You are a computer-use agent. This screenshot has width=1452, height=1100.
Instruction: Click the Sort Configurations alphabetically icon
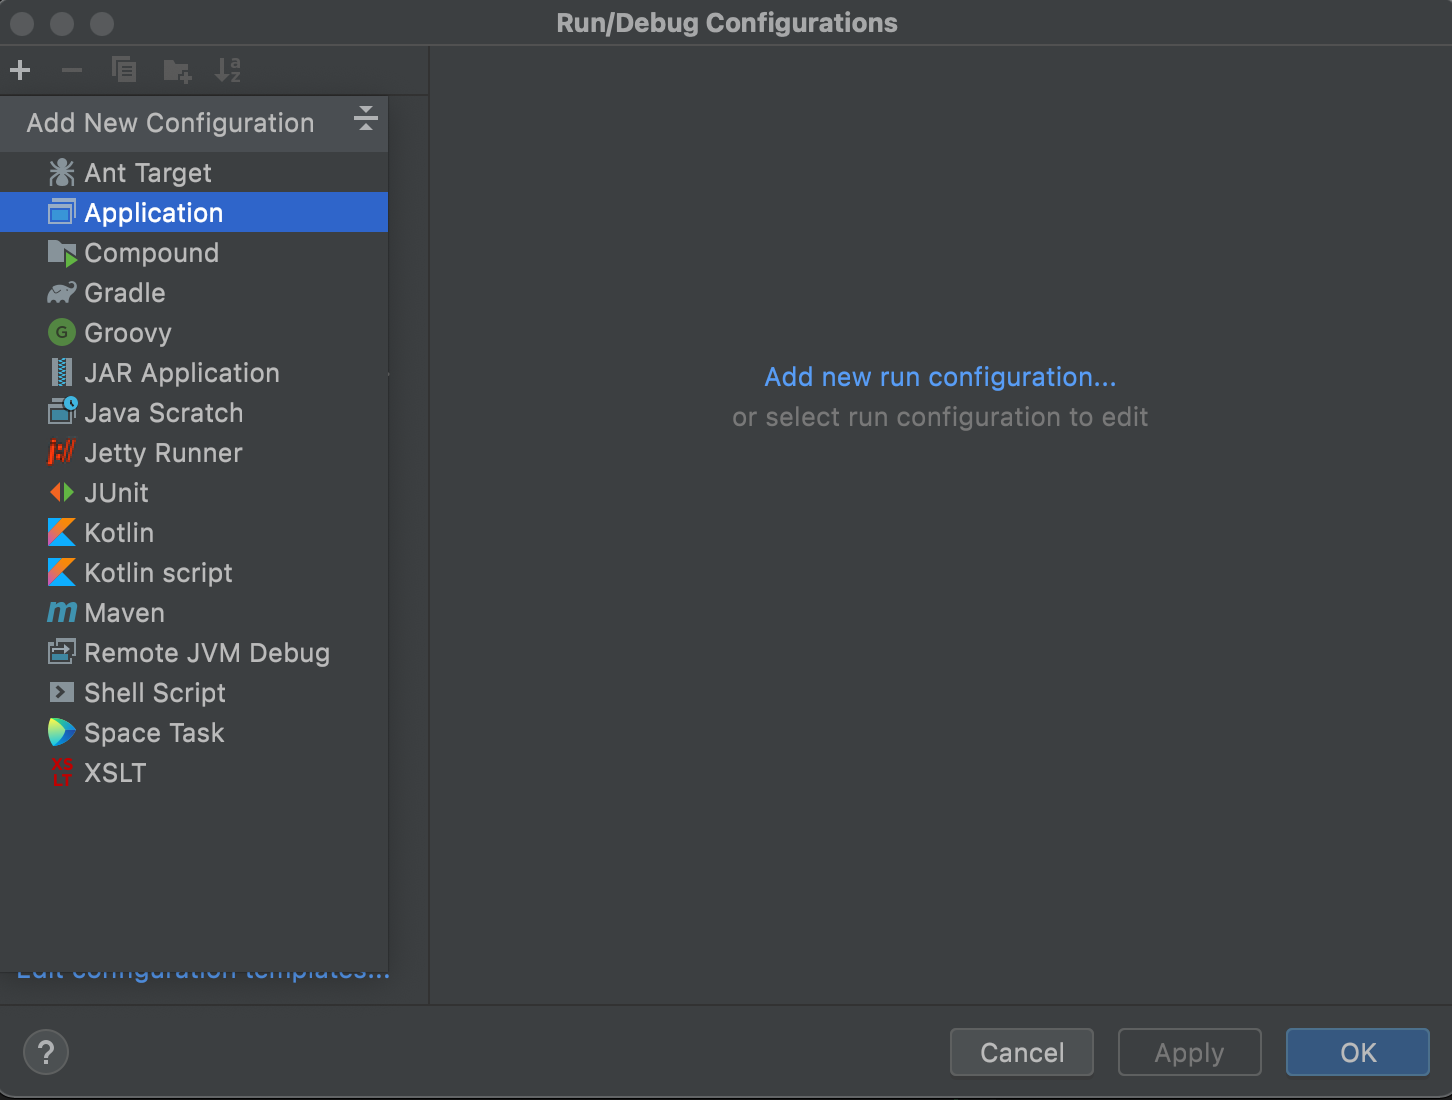point(228,70)
